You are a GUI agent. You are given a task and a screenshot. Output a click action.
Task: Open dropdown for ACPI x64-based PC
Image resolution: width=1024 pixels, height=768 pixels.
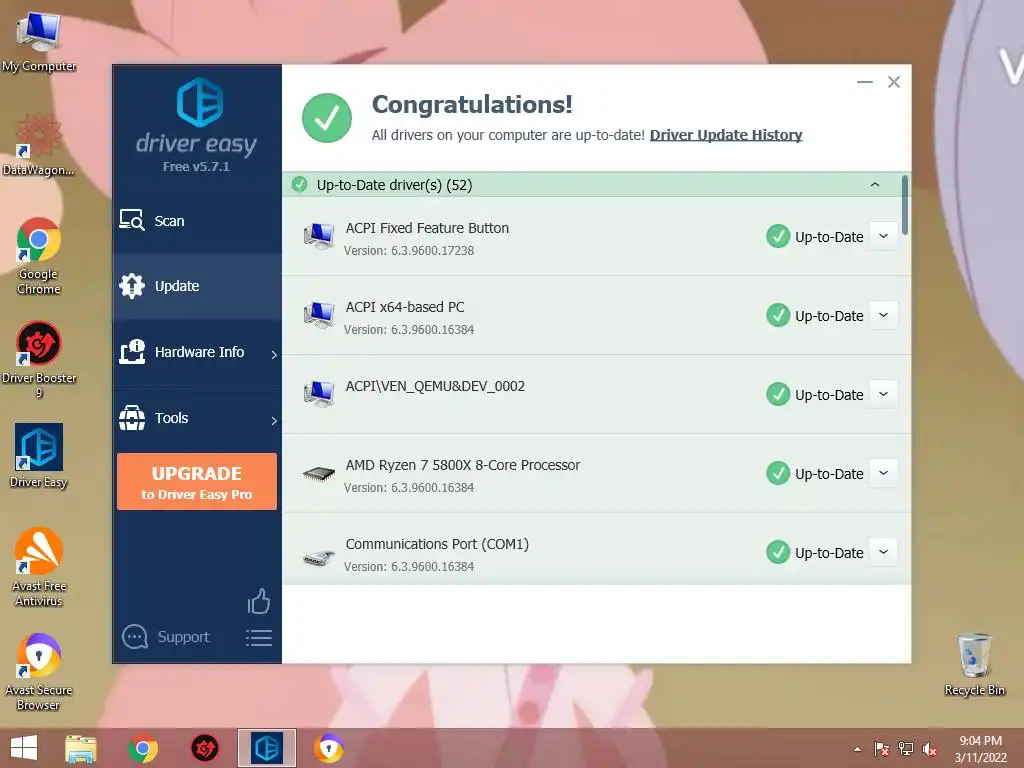coord(883,315)
